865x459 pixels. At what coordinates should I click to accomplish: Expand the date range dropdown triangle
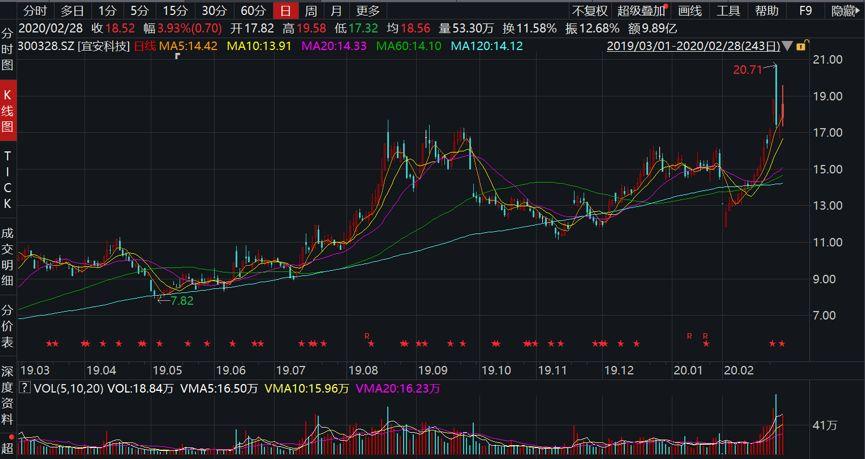789,46
